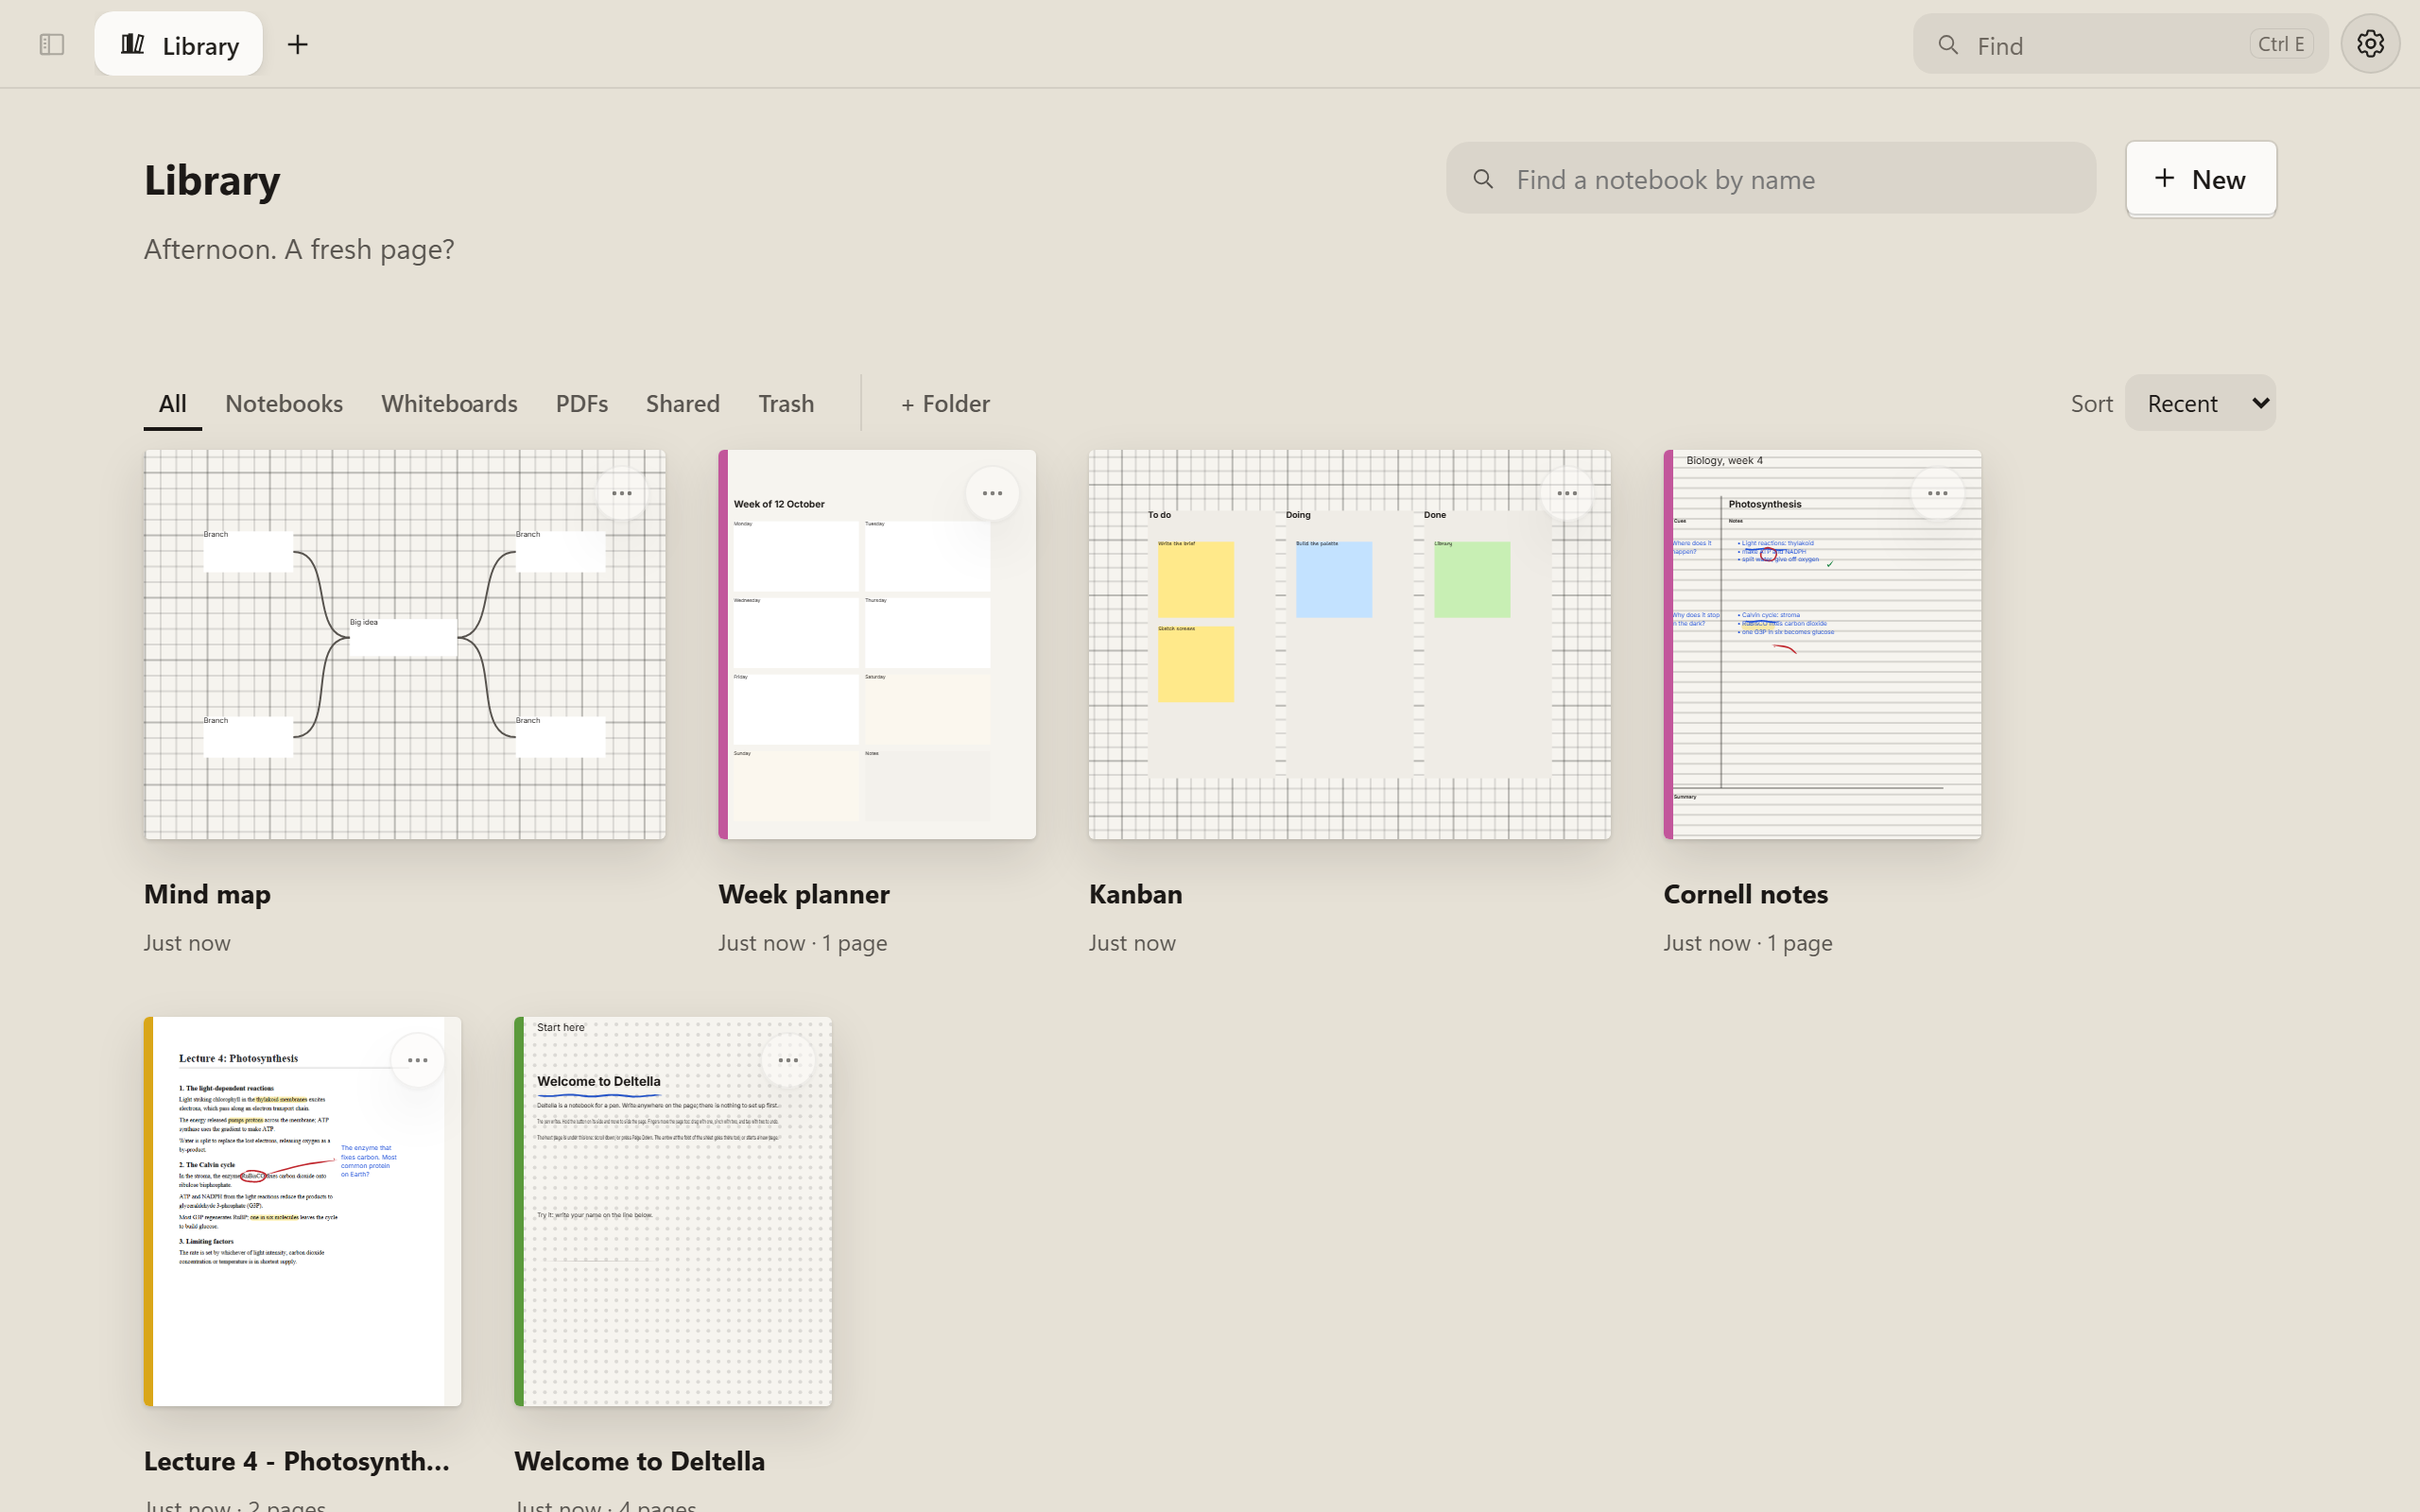Add a new folder with + Folder
The height and width of the screenshot is (1512, 2420).
tap(945, 403)
